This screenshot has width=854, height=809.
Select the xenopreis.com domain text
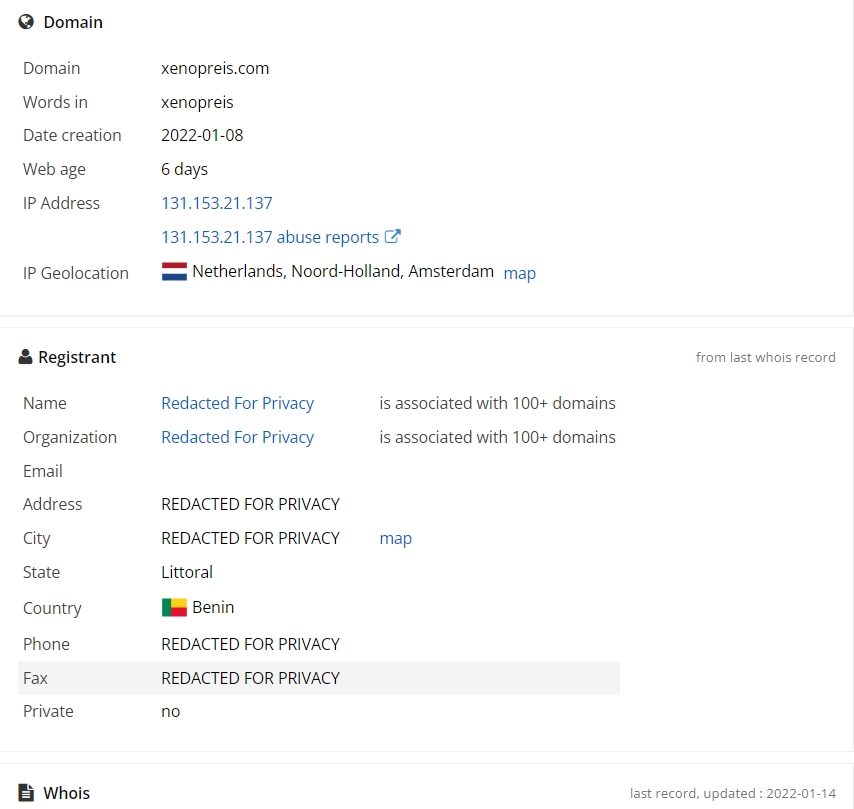tap(215, 68)
